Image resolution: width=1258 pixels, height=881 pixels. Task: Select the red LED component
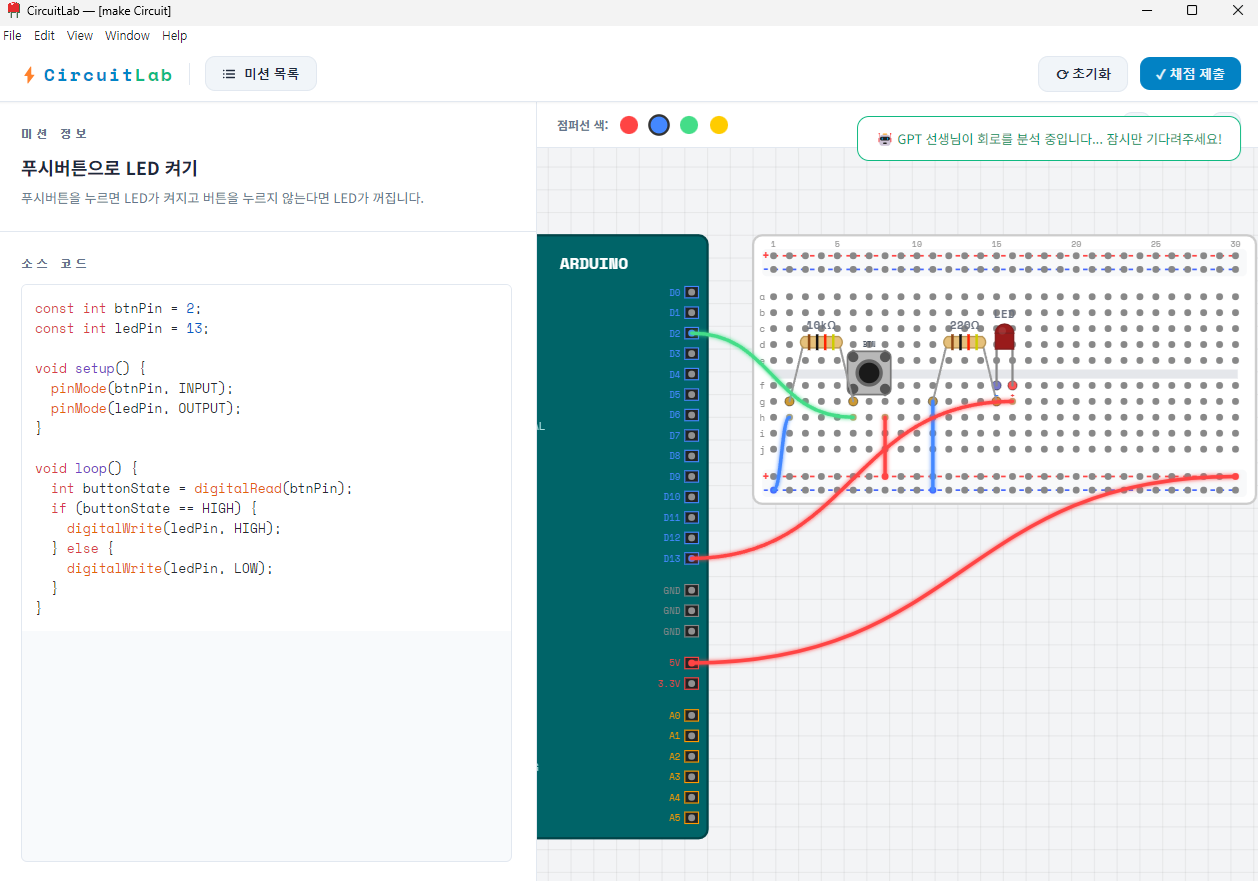[1004, 337]
